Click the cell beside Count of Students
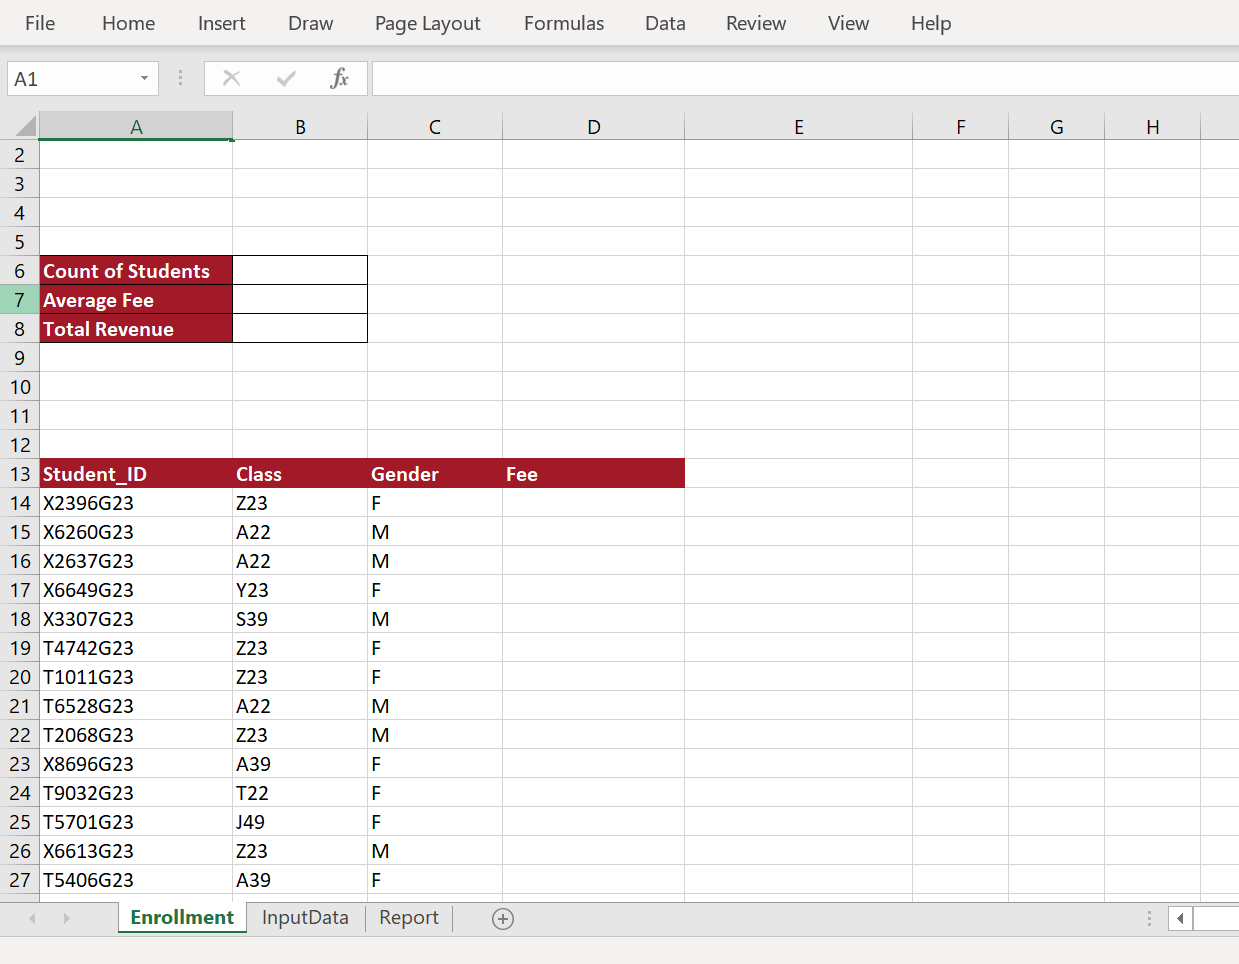 pyautogui.click(x=299, y=270)
